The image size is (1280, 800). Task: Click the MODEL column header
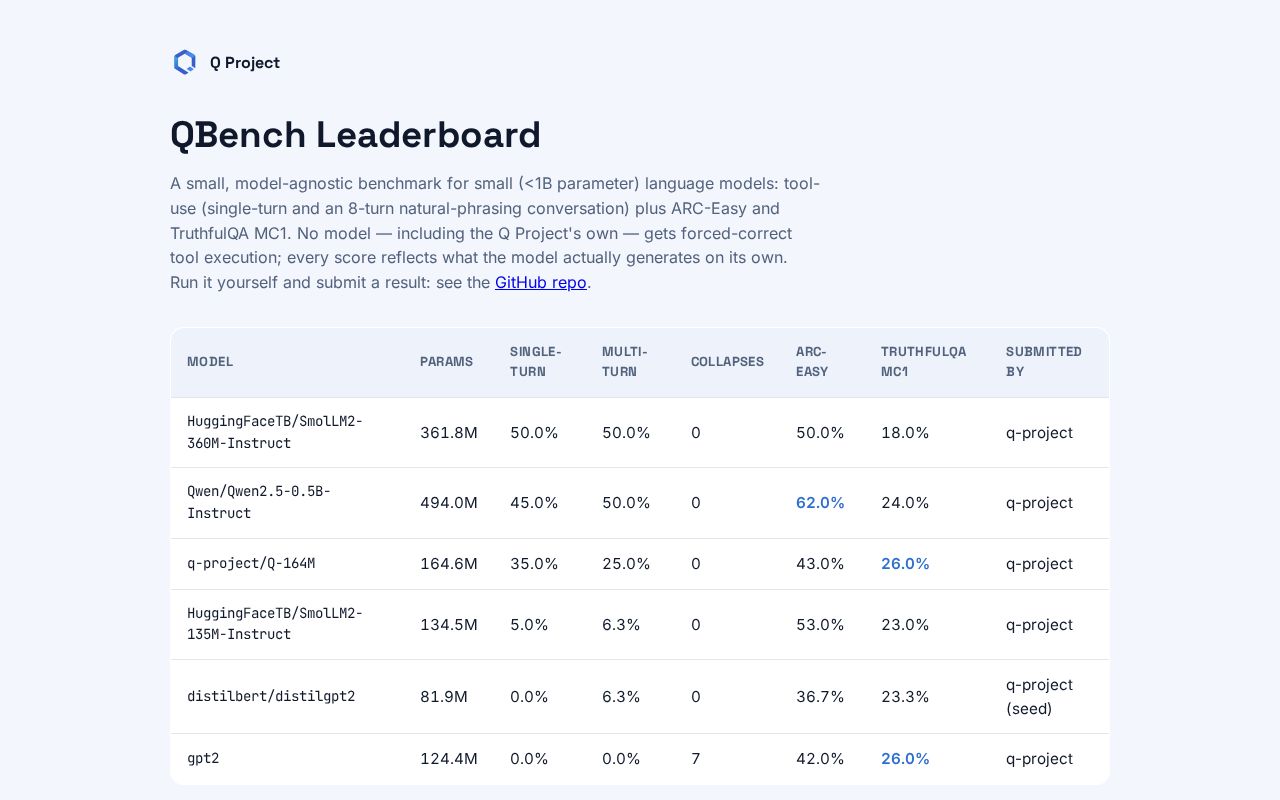210,362
